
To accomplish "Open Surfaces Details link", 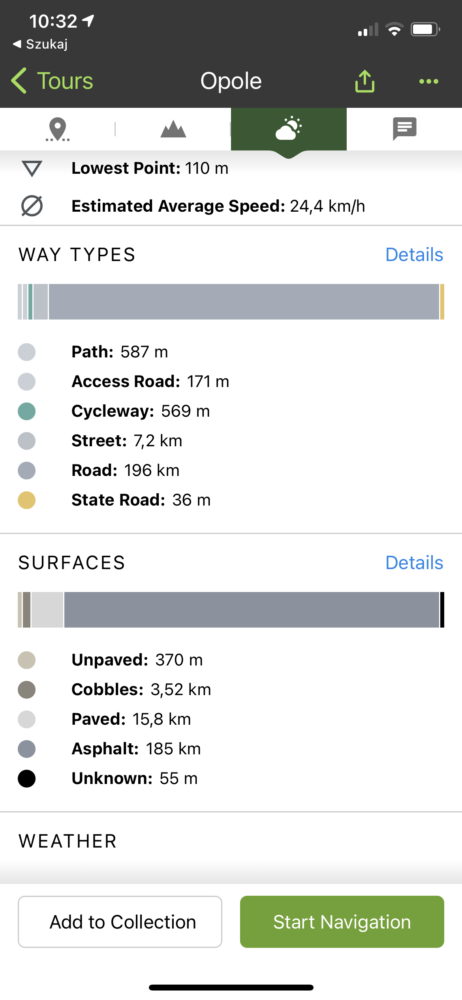I will [414, 562].
